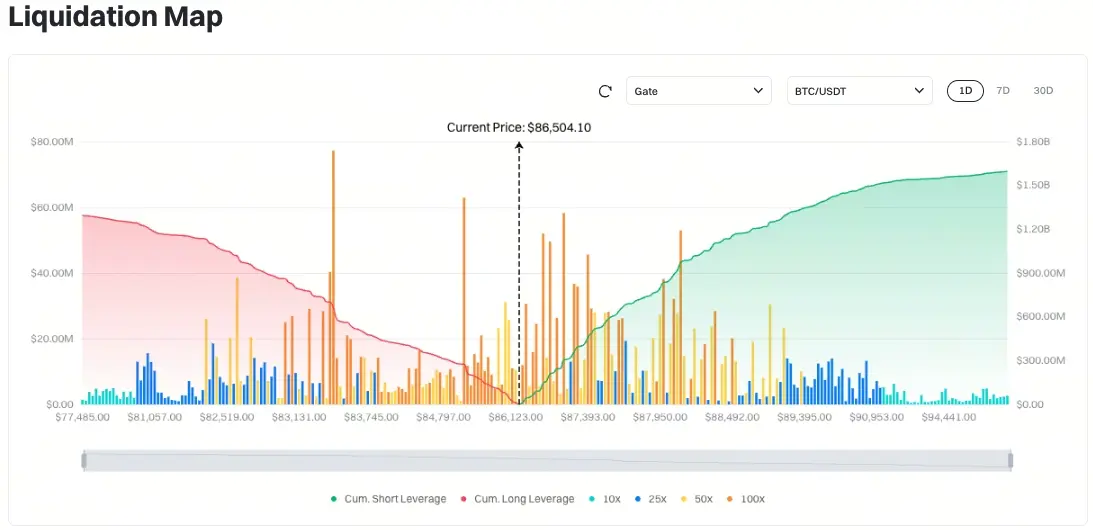Click the $1.50B right axis label
This screenshot has height=530, width=1093.
[1034, 185]
